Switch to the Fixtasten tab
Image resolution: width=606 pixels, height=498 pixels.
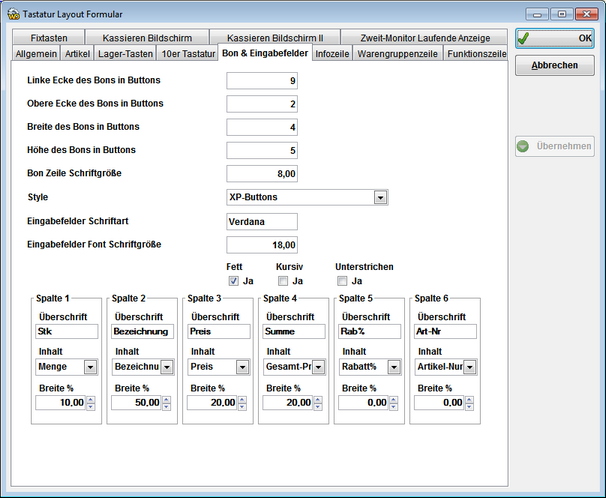48,37
